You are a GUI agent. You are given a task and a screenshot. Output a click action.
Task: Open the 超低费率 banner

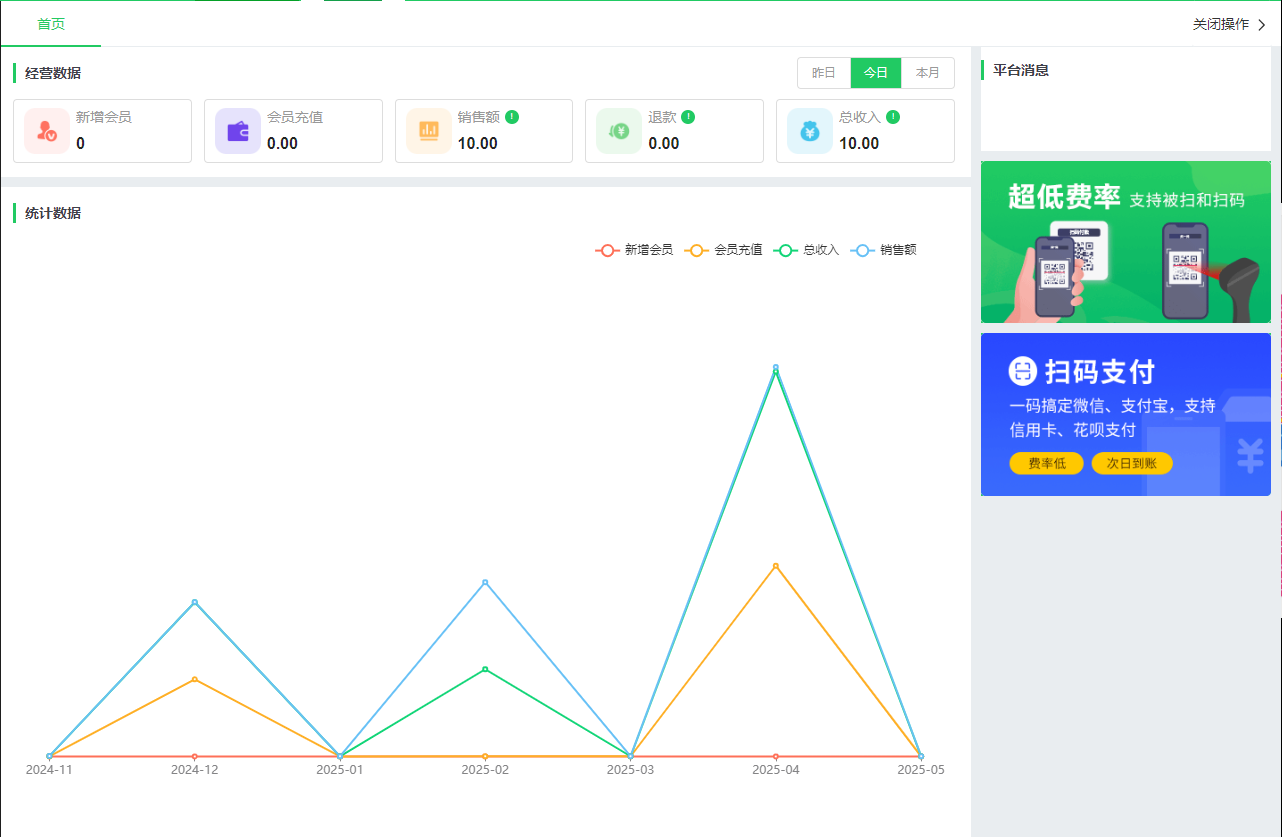[1126, 242]
